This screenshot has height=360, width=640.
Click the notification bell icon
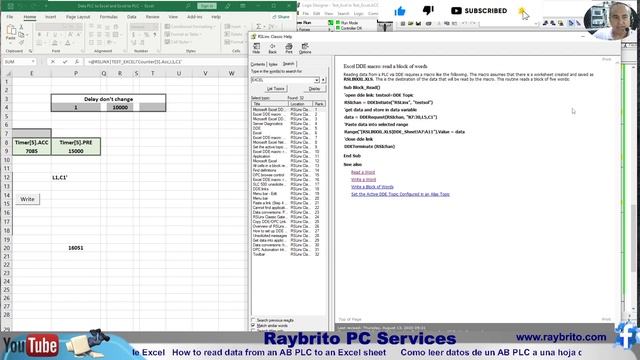[x=522, y=11]
